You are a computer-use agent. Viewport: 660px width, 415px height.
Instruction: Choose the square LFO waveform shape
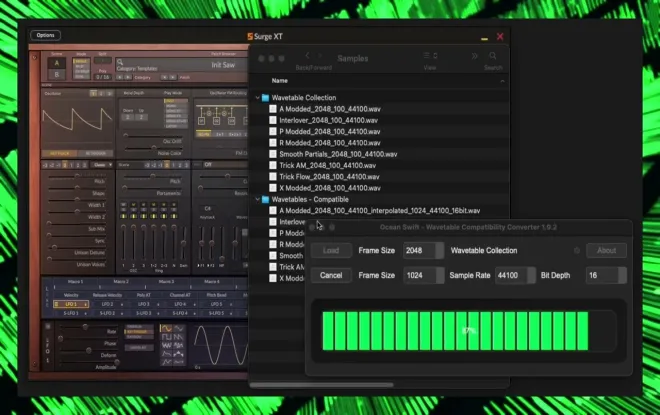tap(167, 337)
